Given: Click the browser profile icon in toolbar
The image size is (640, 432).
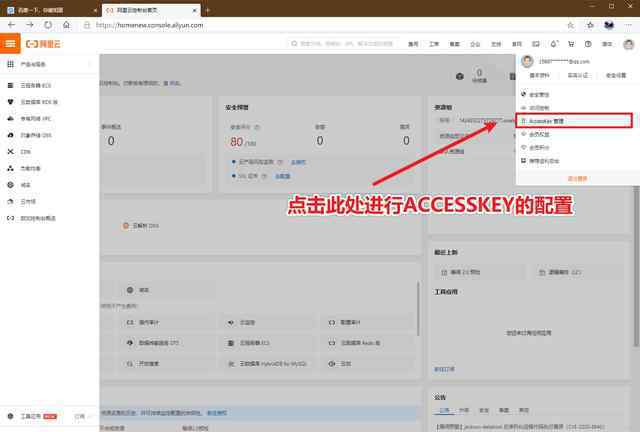Looking at the screenshot, I should click(609, 25).
